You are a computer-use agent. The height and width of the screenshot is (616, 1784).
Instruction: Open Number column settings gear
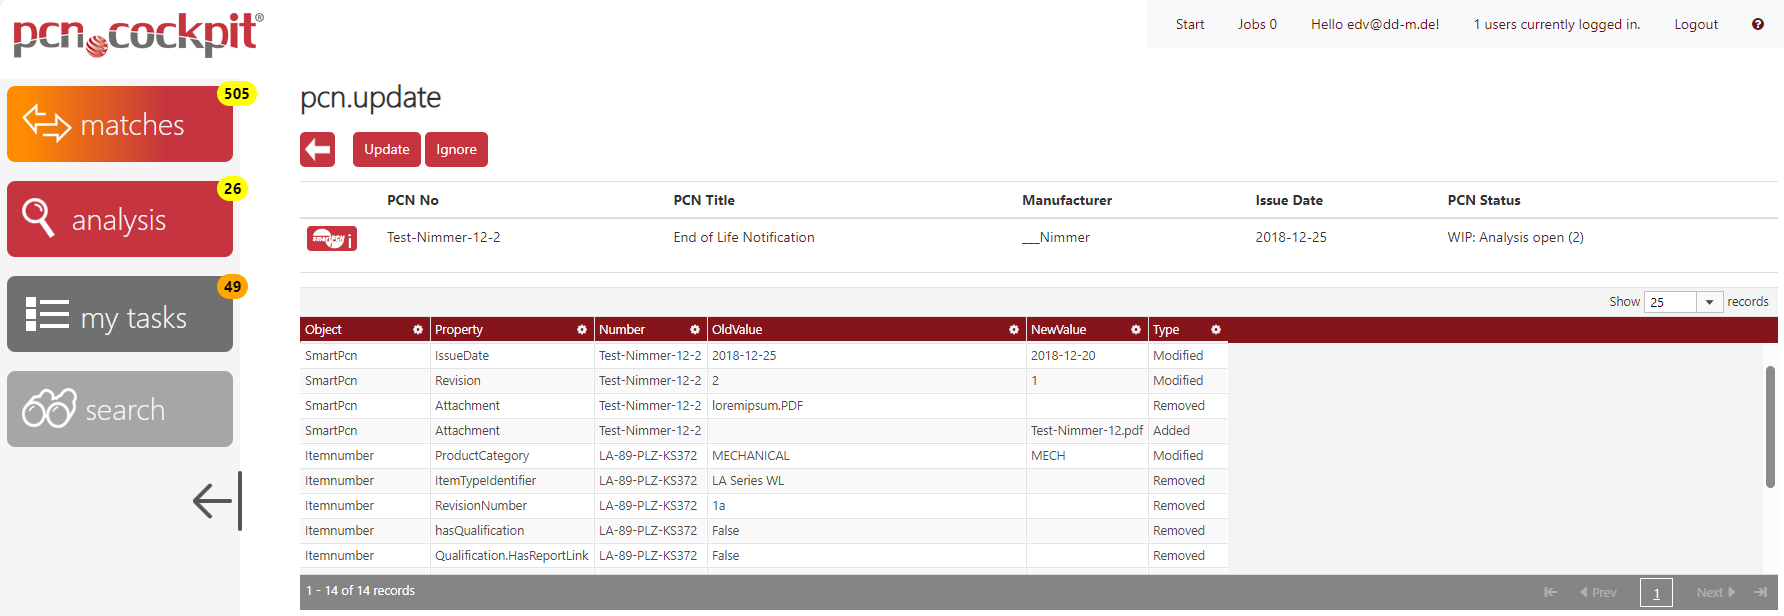[x=694, y=330]
